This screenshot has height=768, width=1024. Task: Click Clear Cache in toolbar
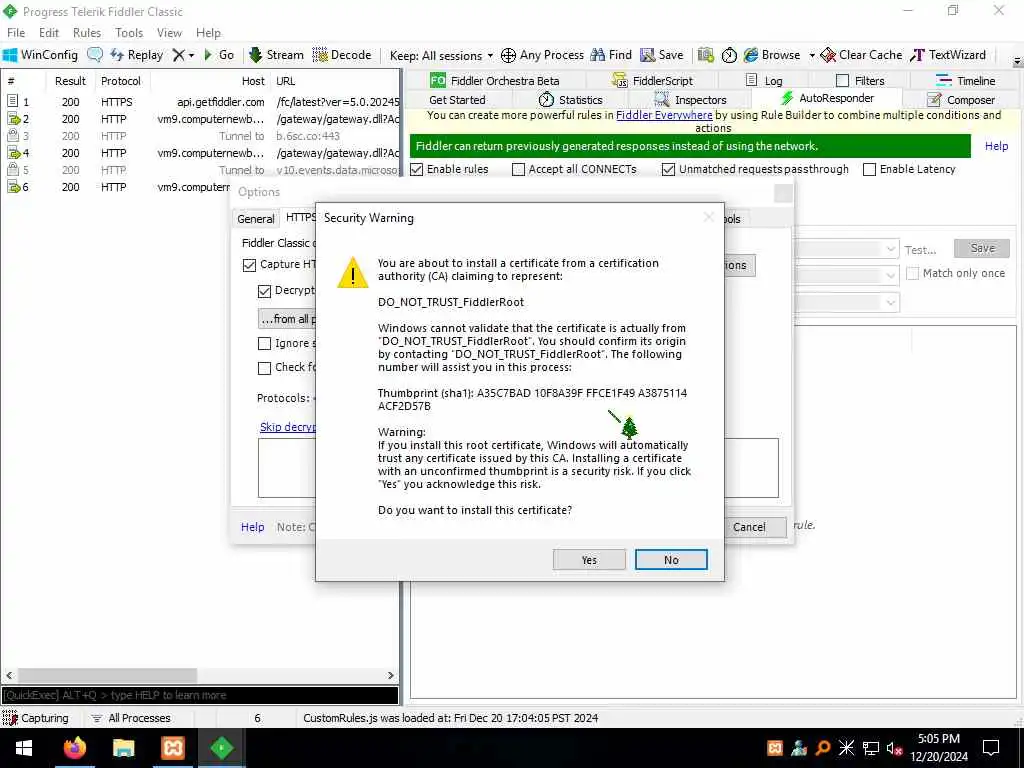point(861,55)
